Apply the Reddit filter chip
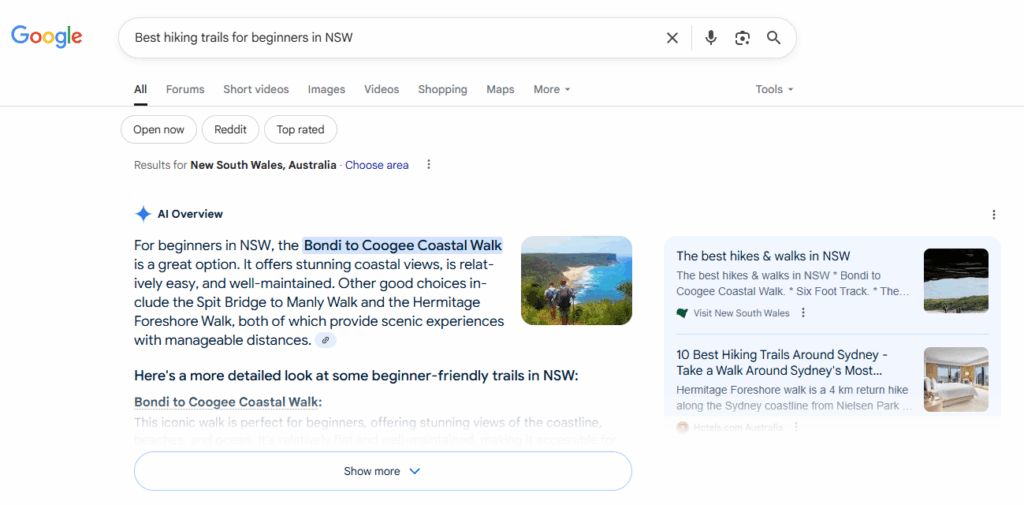 (x=231, y=129)
